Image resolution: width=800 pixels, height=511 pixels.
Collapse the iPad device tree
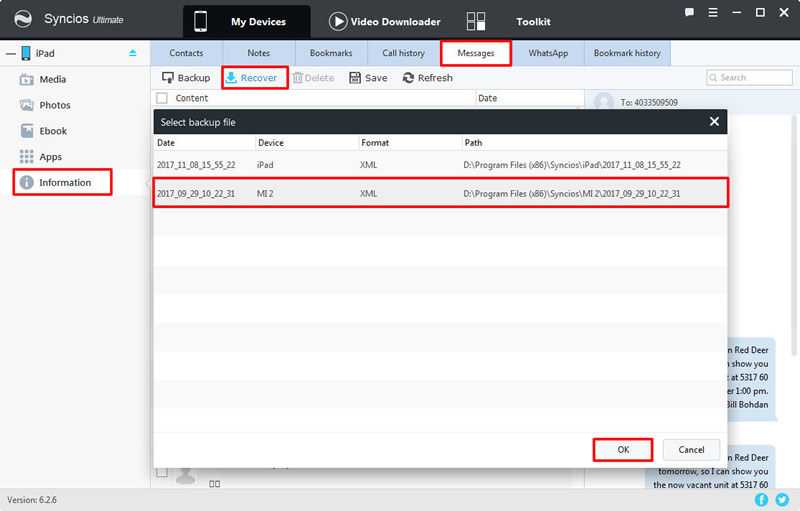point(11,54)
